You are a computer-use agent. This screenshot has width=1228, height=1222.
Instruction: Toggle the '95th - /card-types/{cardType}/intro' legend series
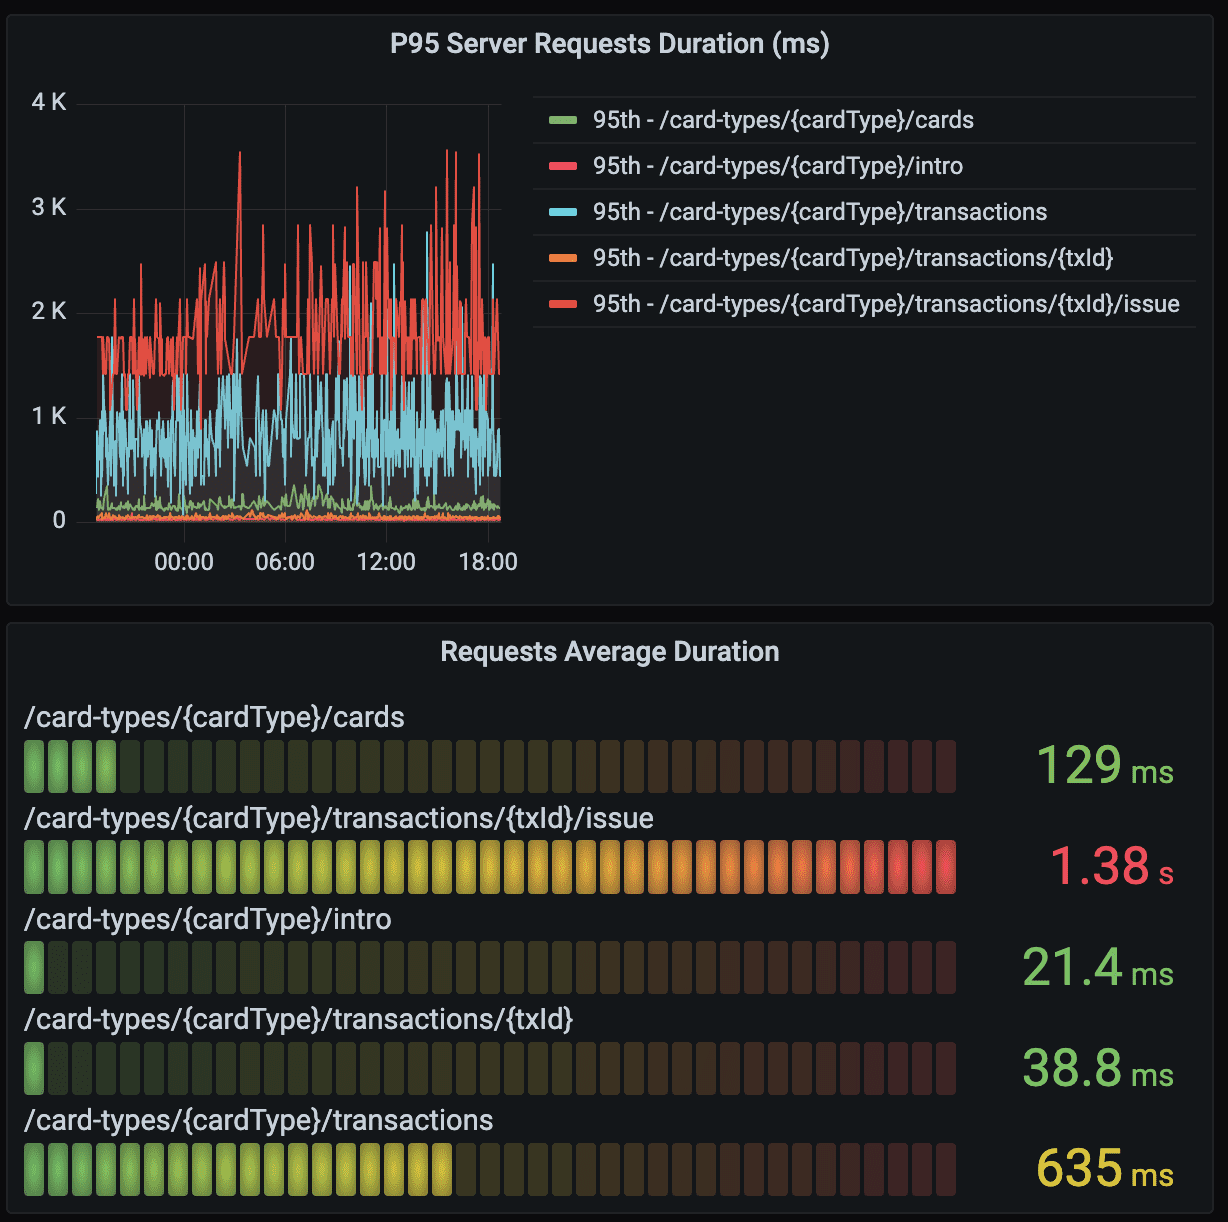pyautogui.click(x=777, y=166)
